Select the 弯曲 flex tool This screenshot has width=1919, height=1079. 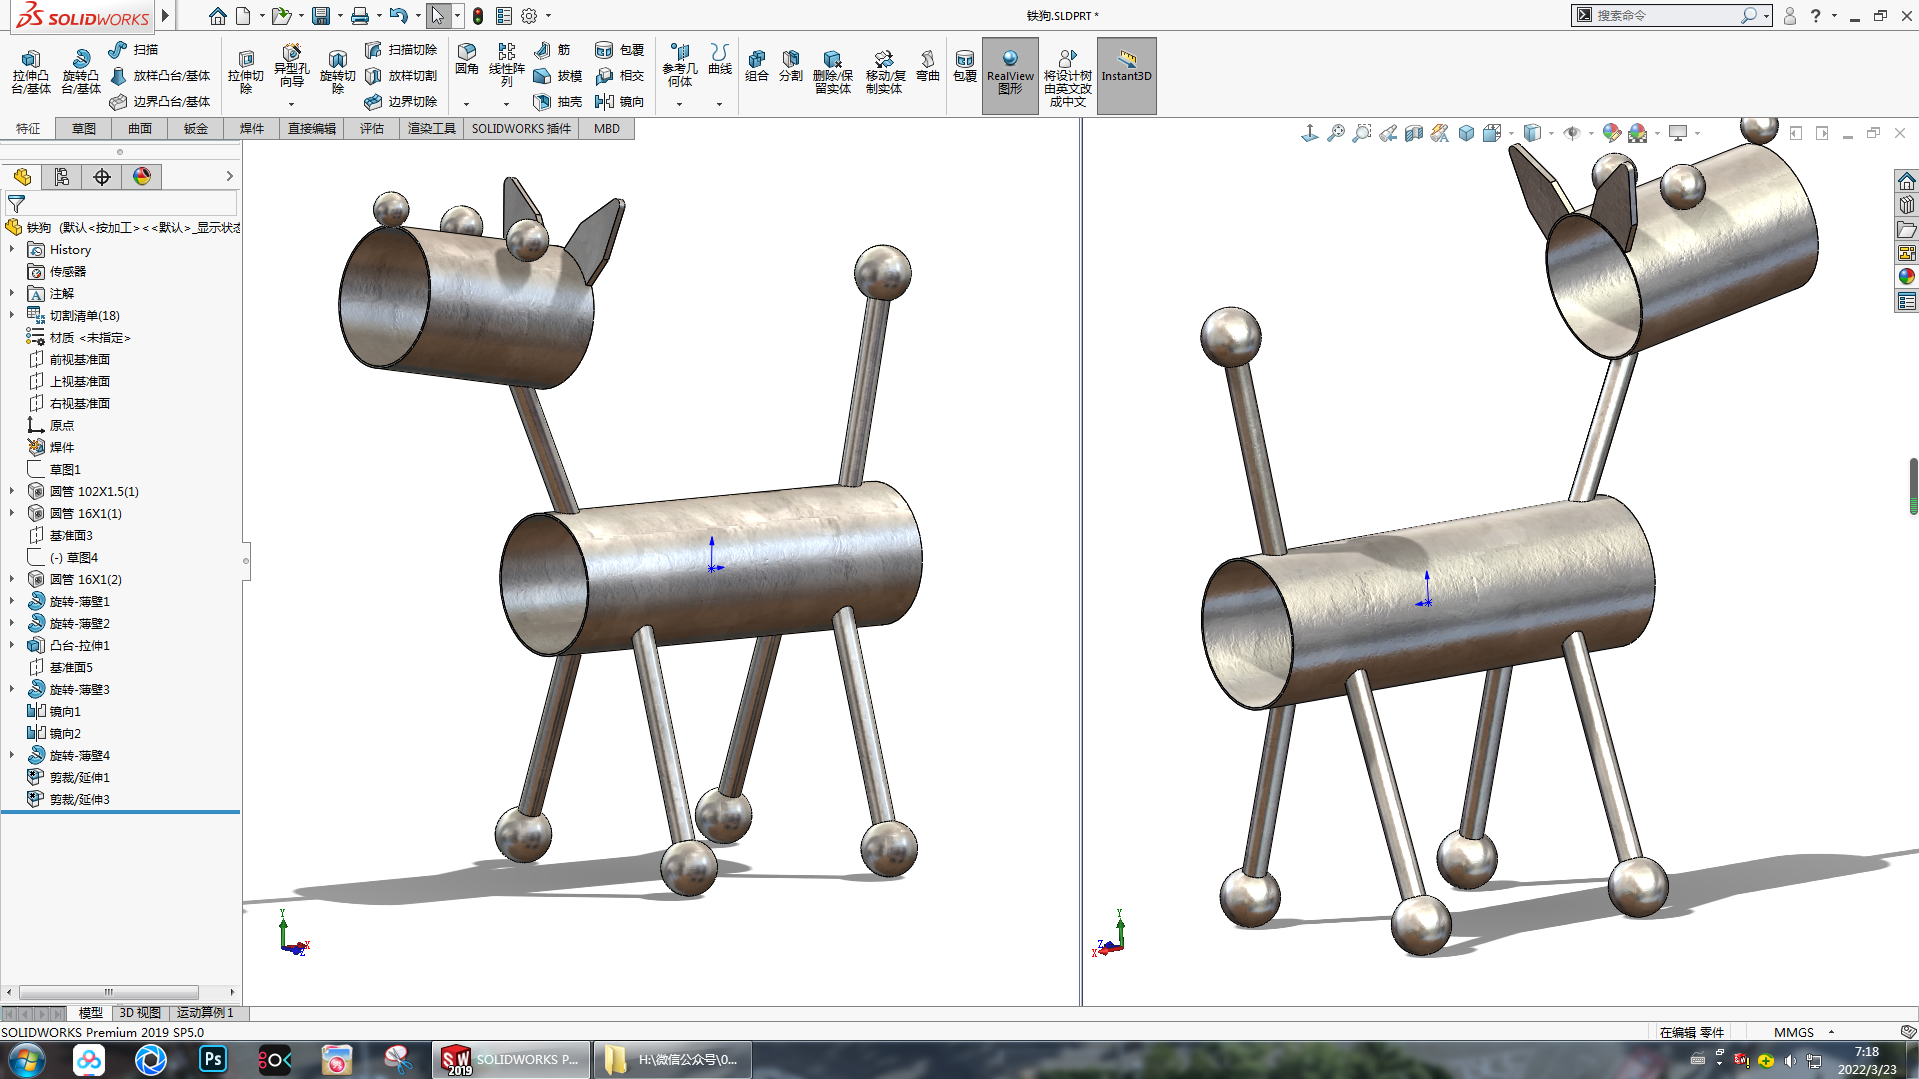pyautogui.click(x=928, y=66)
